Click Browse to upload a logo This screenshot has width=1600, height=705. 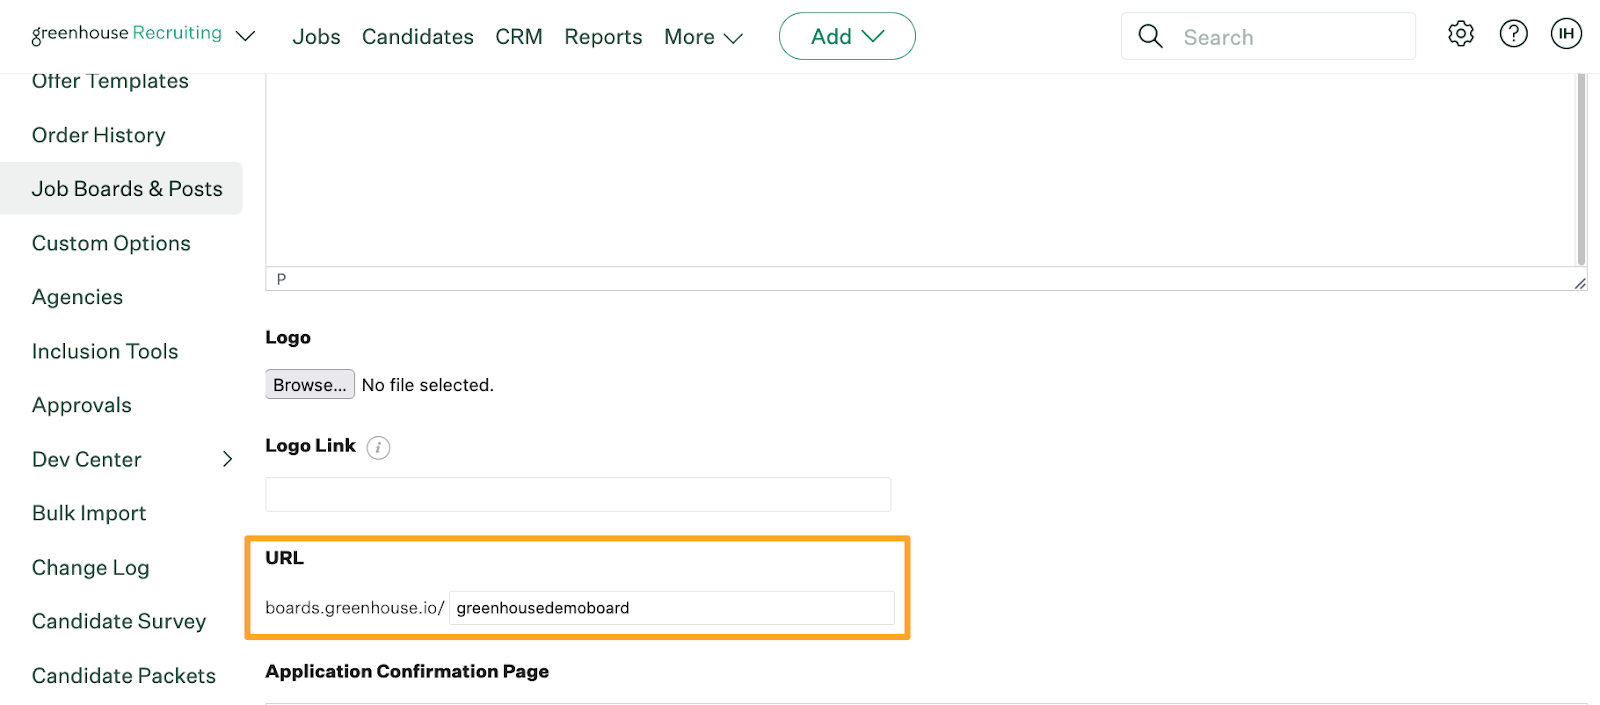coord(309,385)
